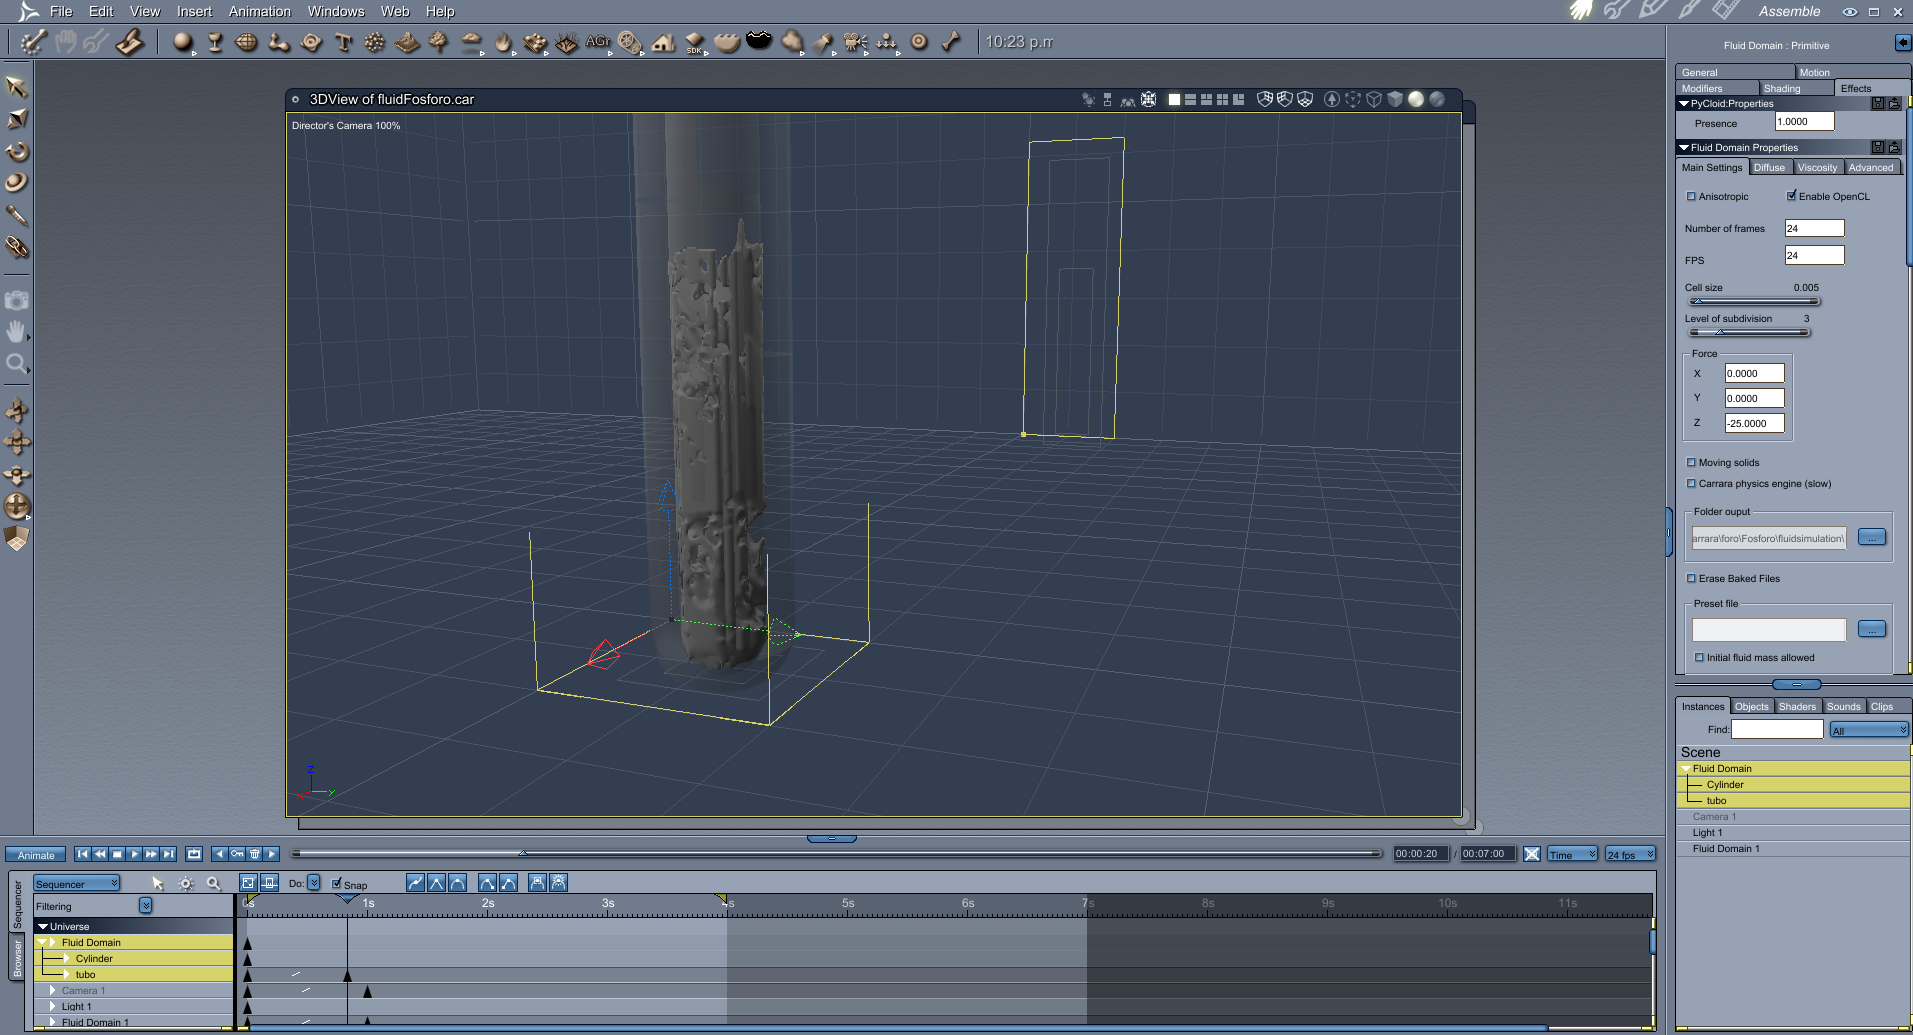Click the Animate button

36,855
